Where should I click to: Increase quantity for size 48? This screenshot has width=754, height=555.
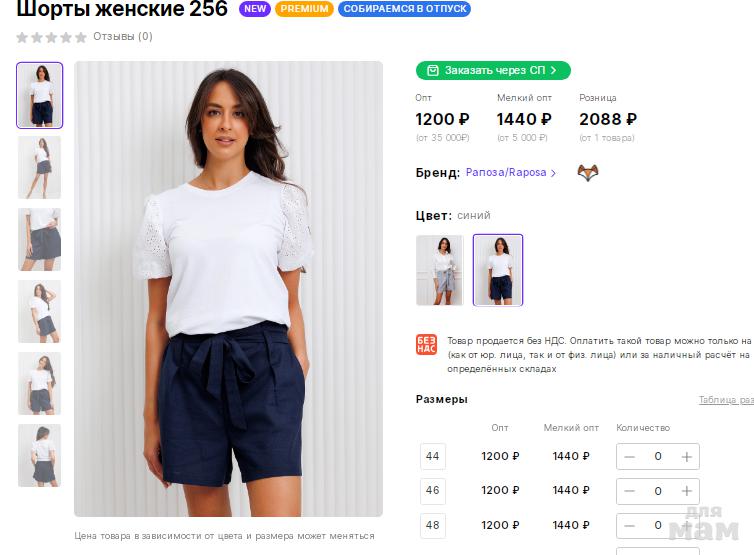tap(687, 525)
